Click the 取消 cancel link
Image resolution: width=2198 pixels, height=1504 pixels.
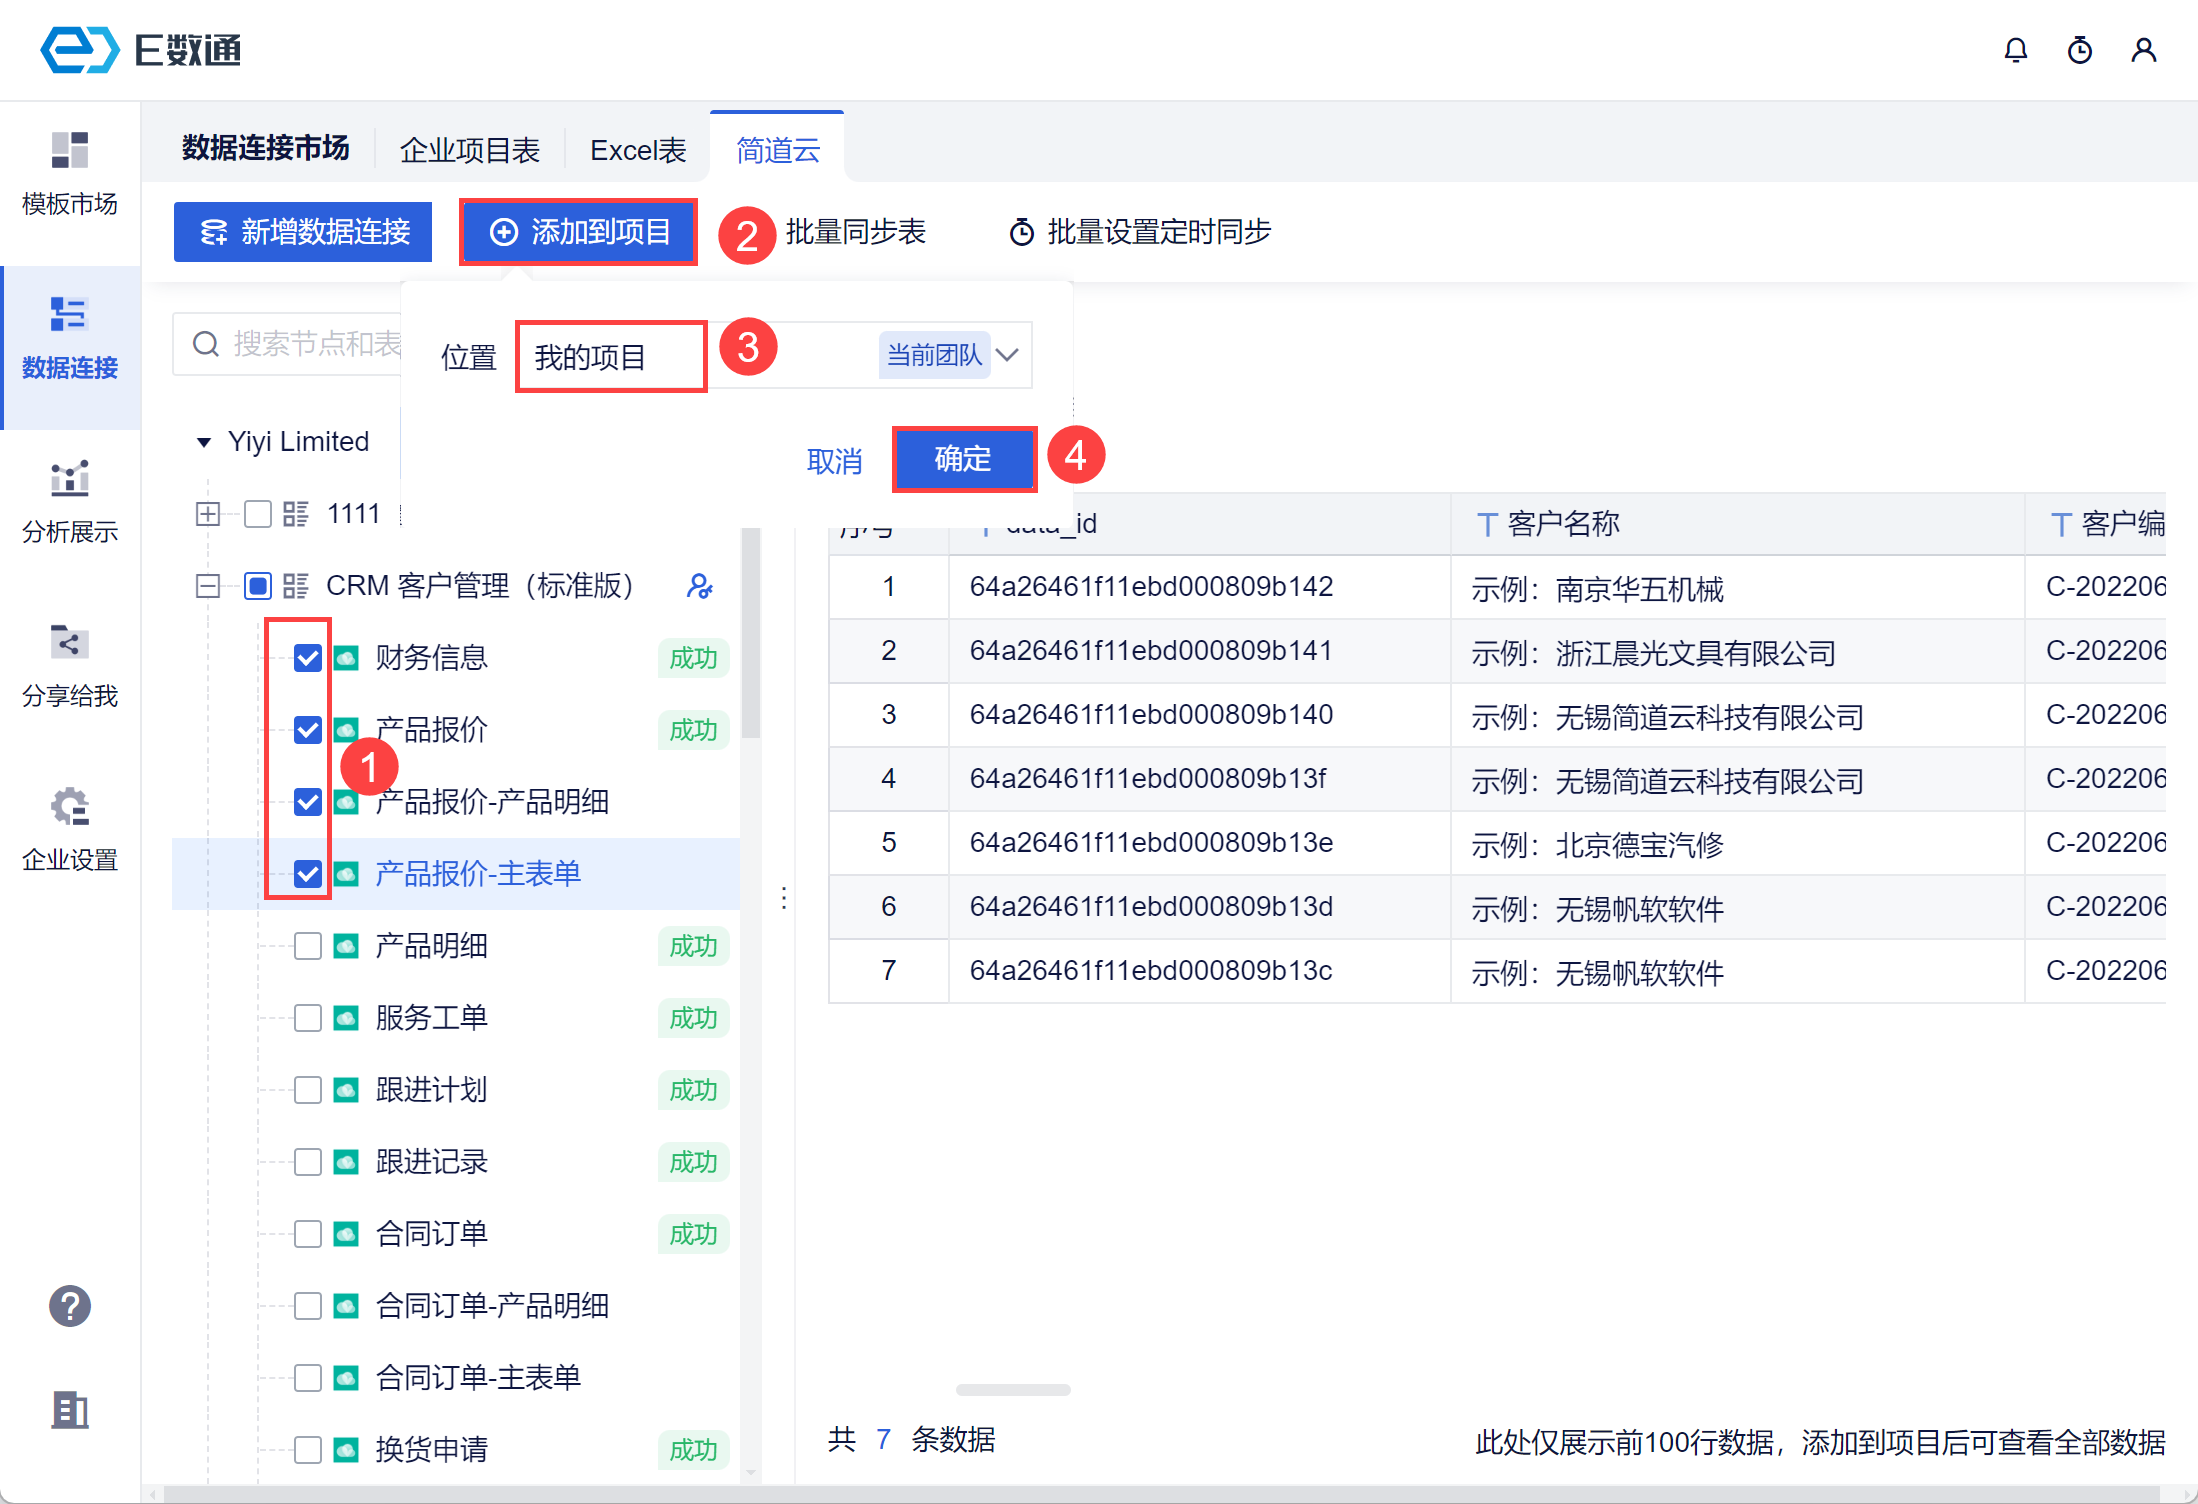tap(834, 461)
